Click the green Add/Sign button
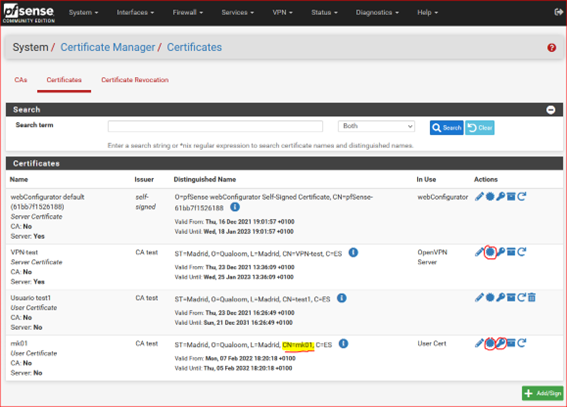 [x=542, y=393]
